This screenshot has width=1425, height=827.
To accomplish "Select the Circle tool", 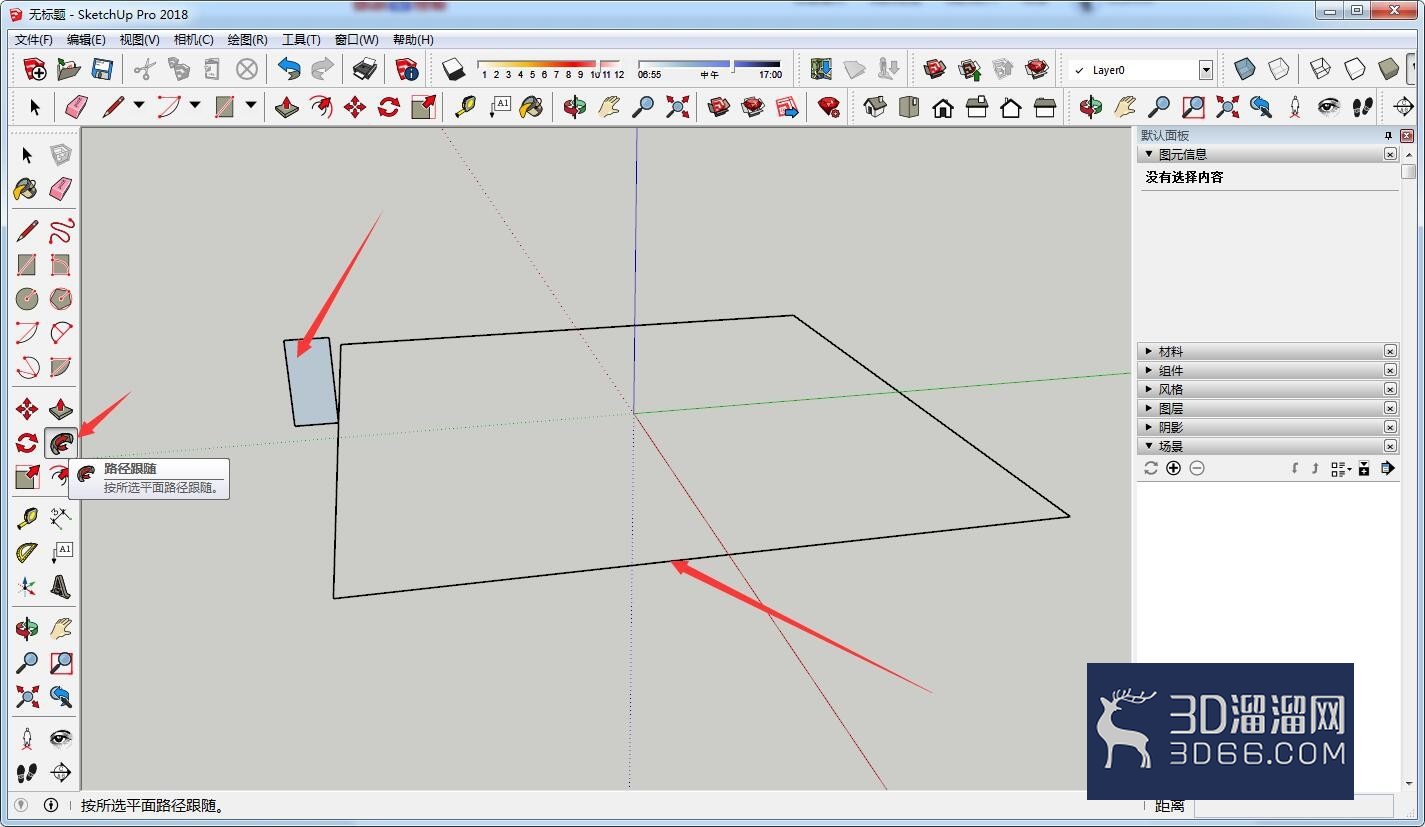I will [27, 299].
